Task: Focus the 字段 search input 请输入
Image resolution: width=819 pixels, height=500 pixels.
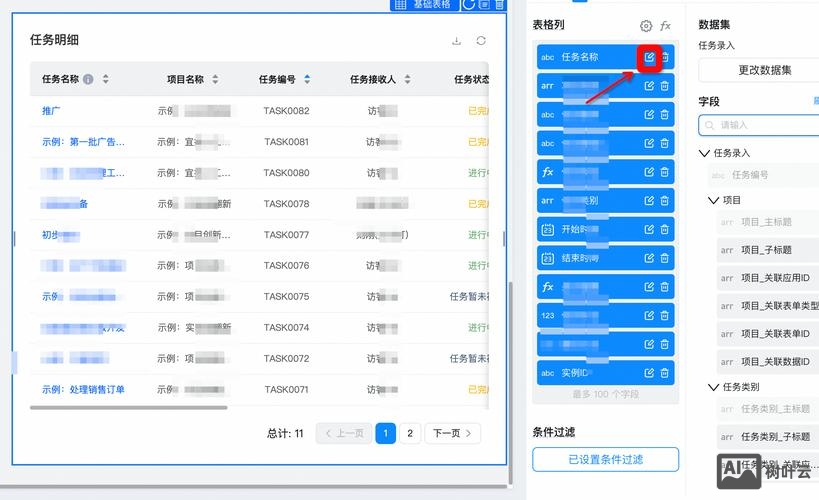Action: pos(760,125)
